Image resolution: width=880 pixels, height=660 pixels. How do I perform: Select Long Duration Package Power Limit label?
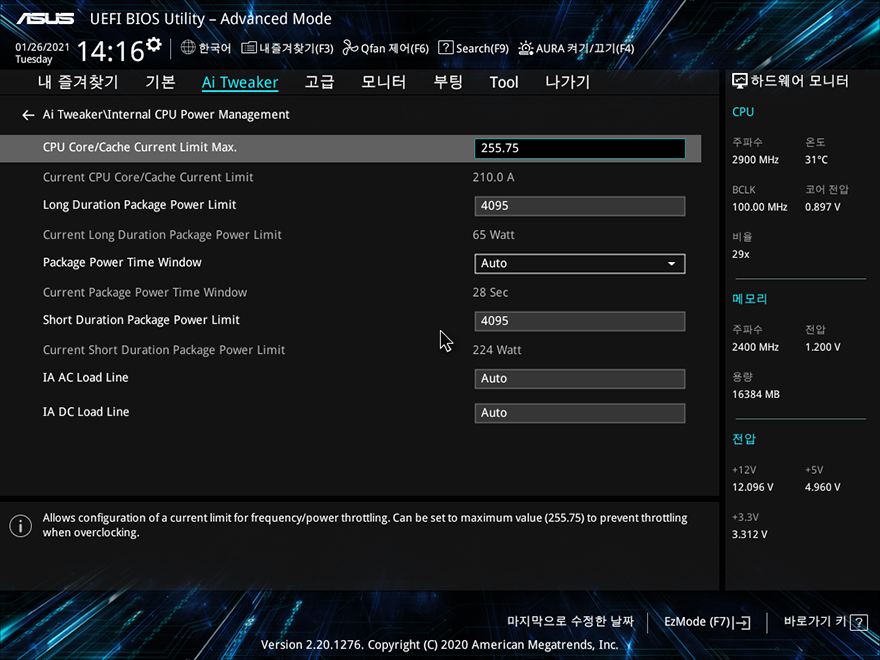(139, 205)
